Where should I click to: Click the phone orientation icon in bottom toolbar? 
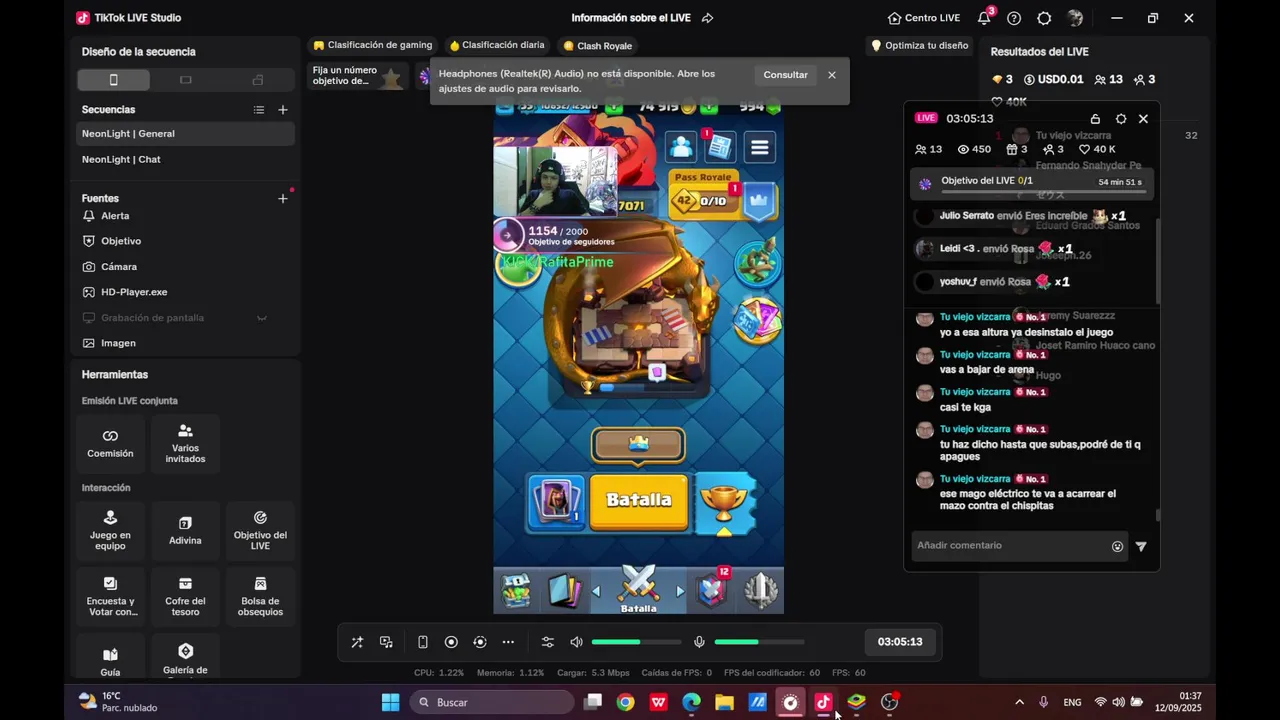[x=423, y=642]
